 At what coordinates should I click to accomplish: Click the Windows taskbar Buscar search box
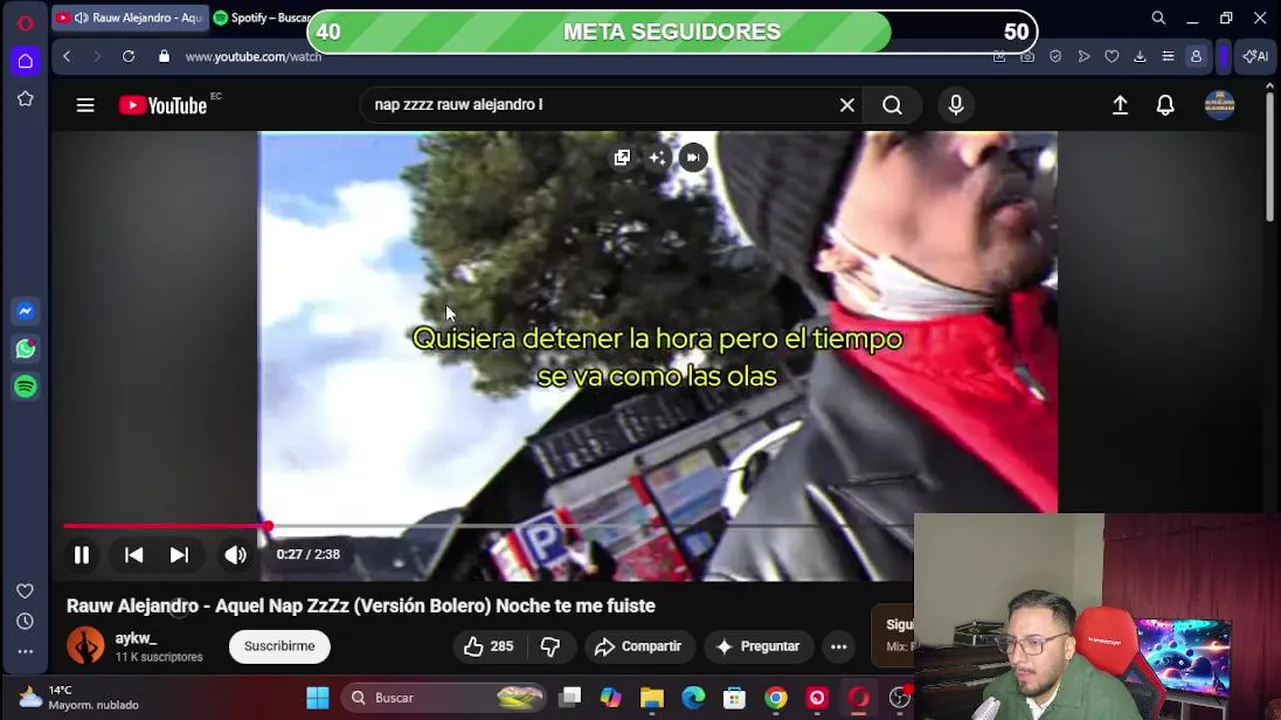pos(444,697)
